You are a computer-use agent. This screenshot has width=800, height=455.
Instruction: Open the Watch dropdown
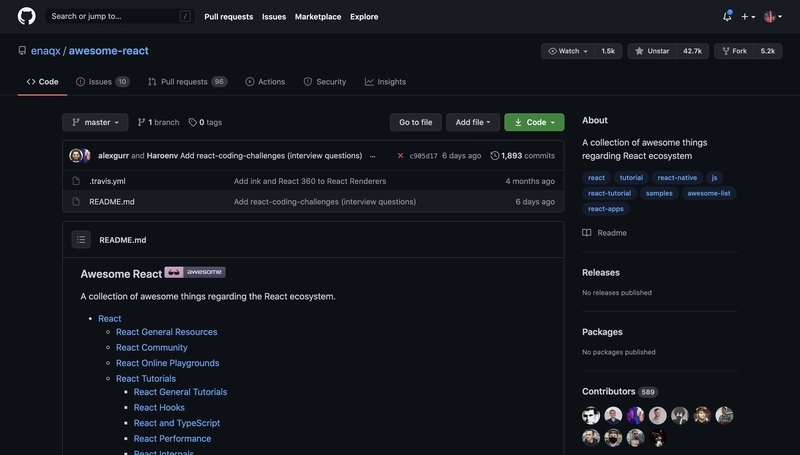pos(568,51)
